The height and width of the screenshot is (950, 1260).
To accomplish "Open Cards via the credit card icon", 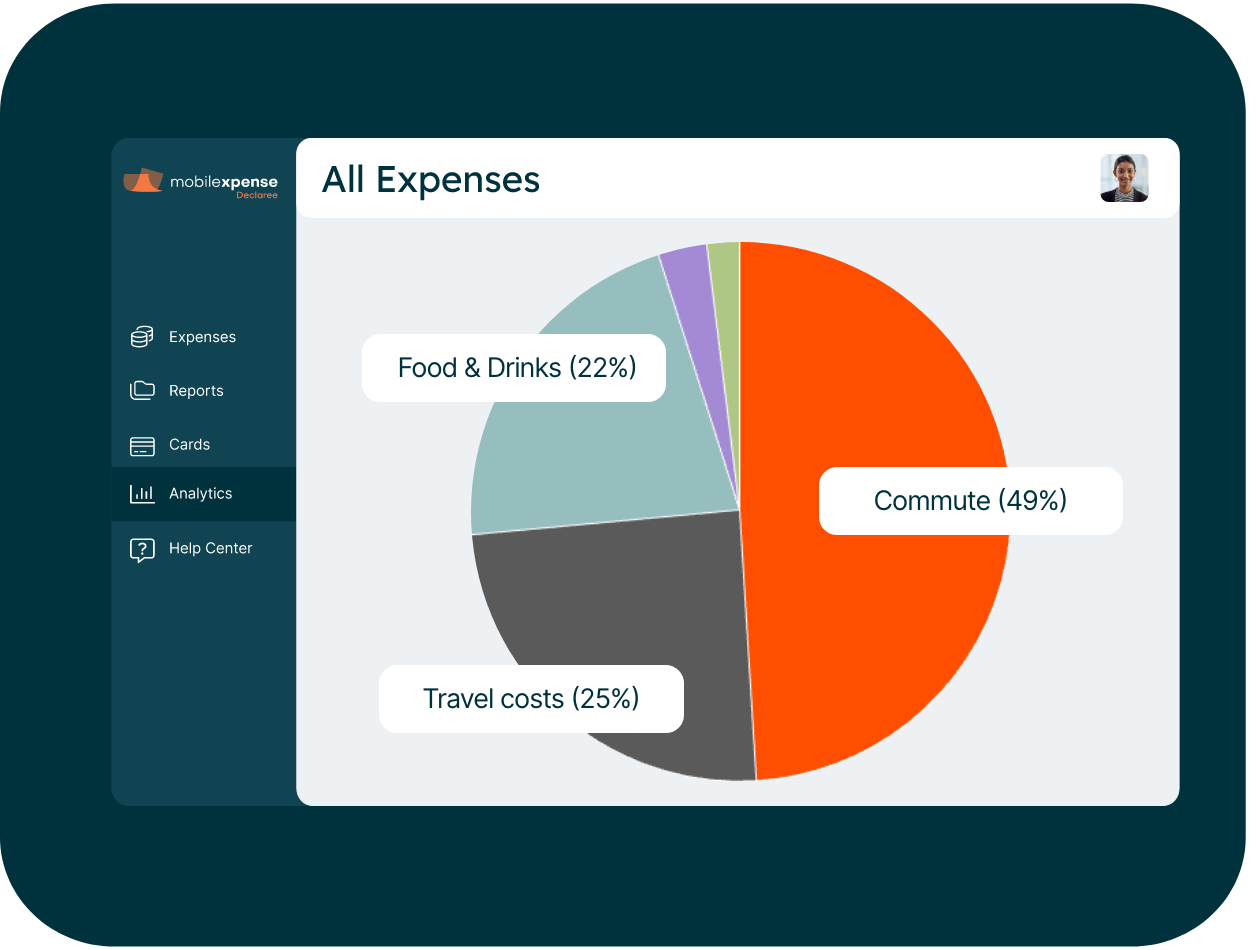I will click(x=141, y=444).
